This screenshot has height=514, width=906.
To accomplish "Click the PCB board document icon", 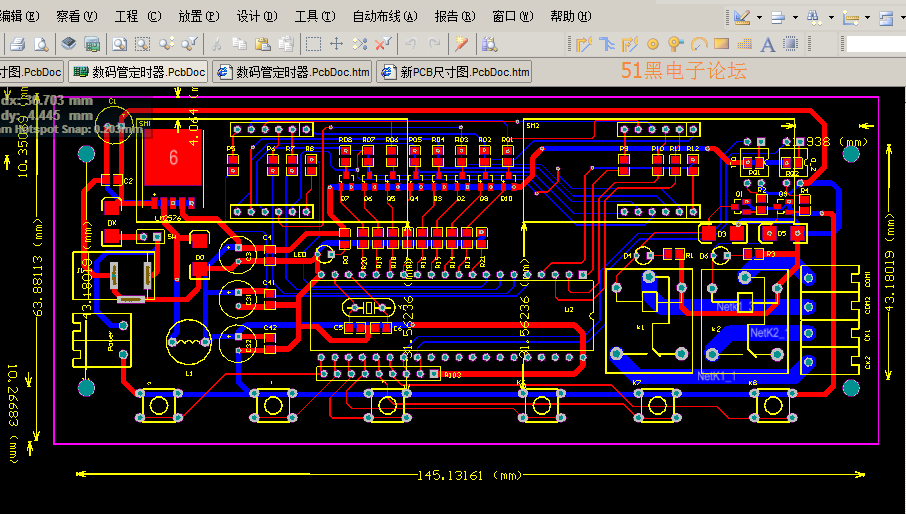I will [92, 44].
